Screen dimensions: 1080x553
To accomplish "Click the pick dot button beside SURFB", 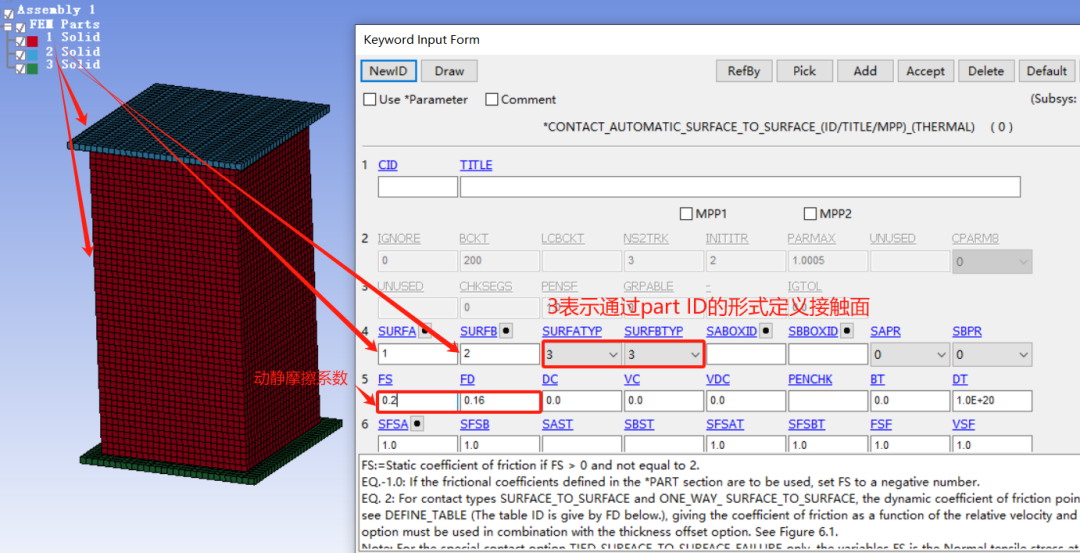I will pyautogui.click(x=506, y=331).
